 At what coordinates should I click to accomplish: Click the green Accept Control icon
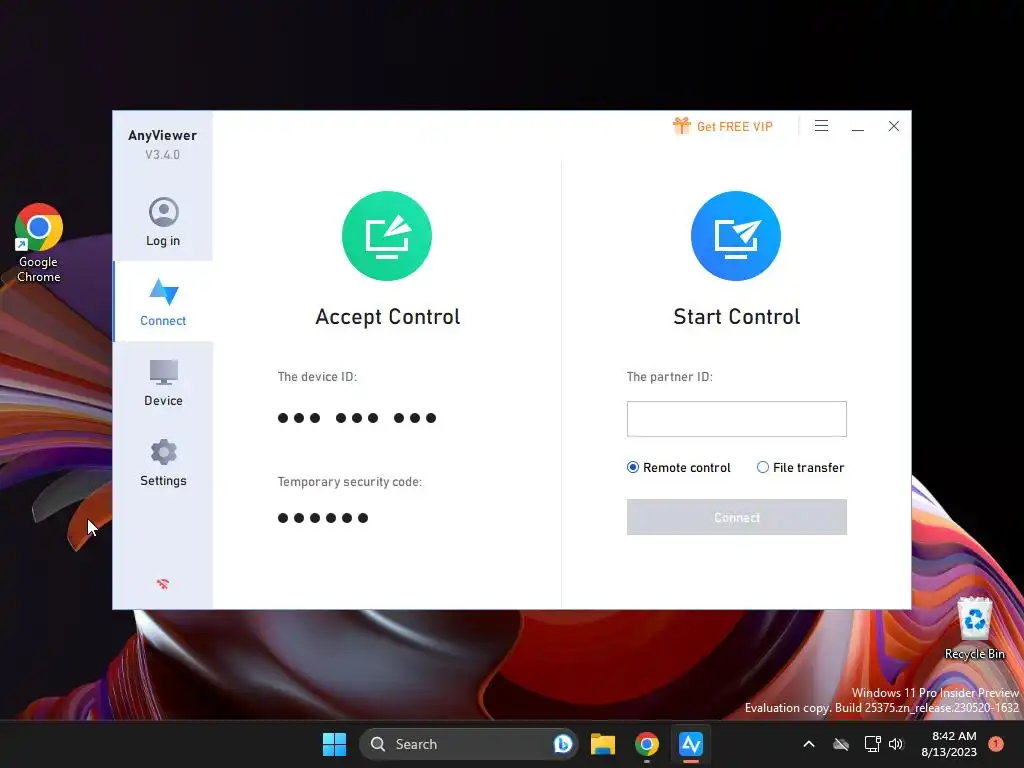coord(387,236)
